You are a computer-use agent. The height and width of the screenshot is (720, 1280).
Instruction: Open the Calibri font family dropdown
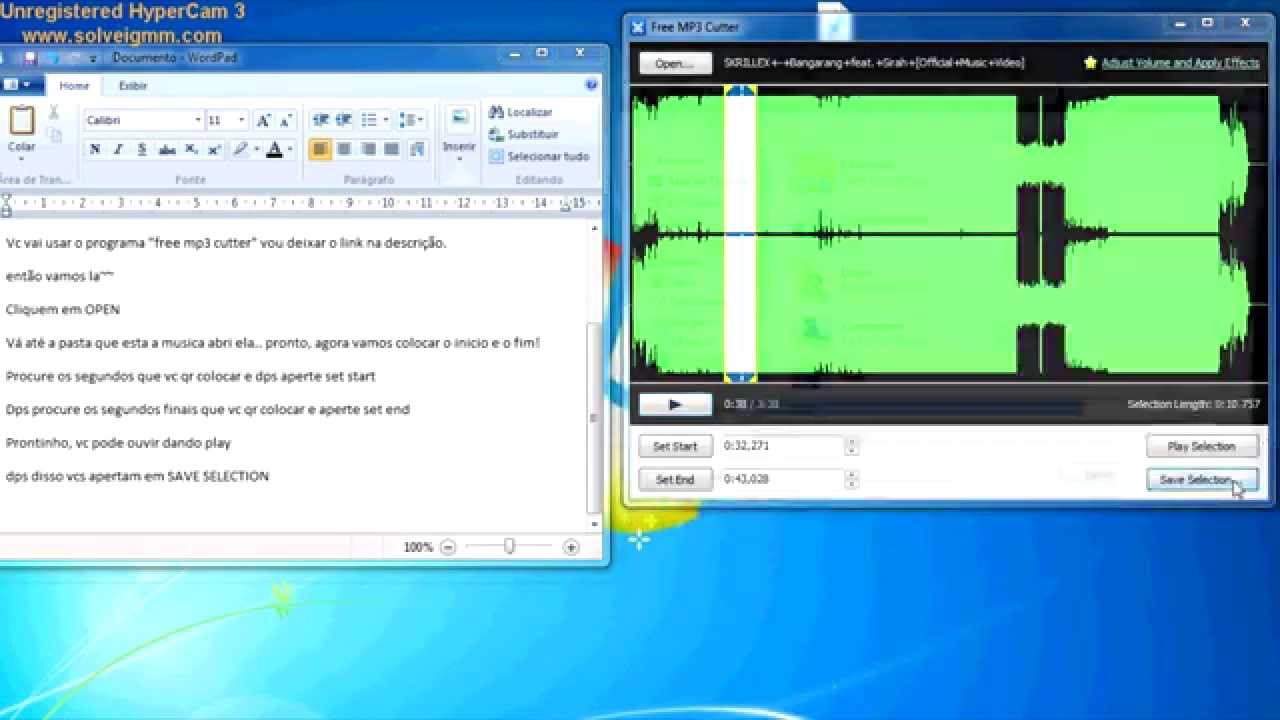click(197, 120)
